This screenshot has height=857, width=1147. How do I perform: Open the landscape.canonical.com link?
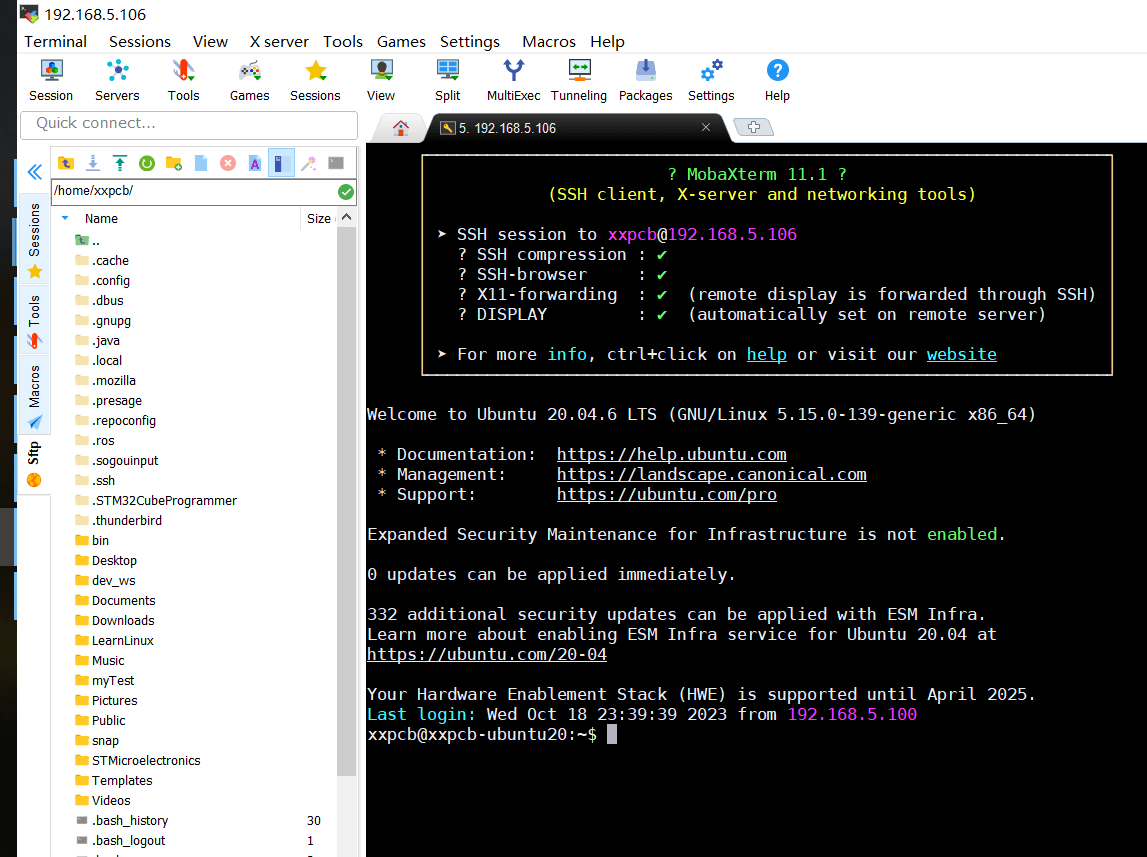[x=711, y=475]
